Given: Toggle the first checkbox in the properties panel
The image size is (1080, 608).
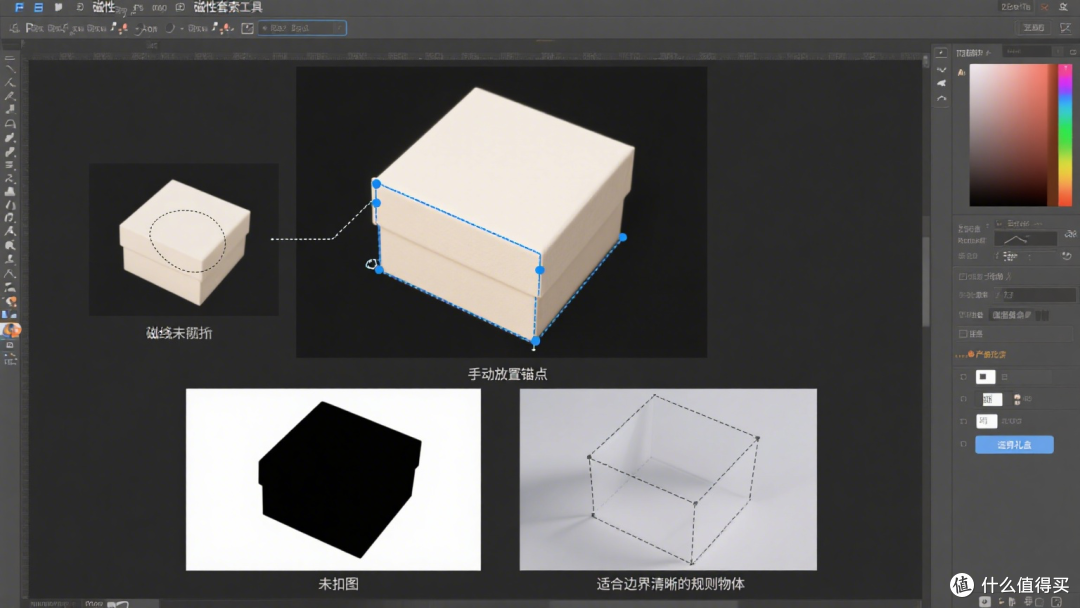Looking at the screenshot, I should (x=963, y=277).
